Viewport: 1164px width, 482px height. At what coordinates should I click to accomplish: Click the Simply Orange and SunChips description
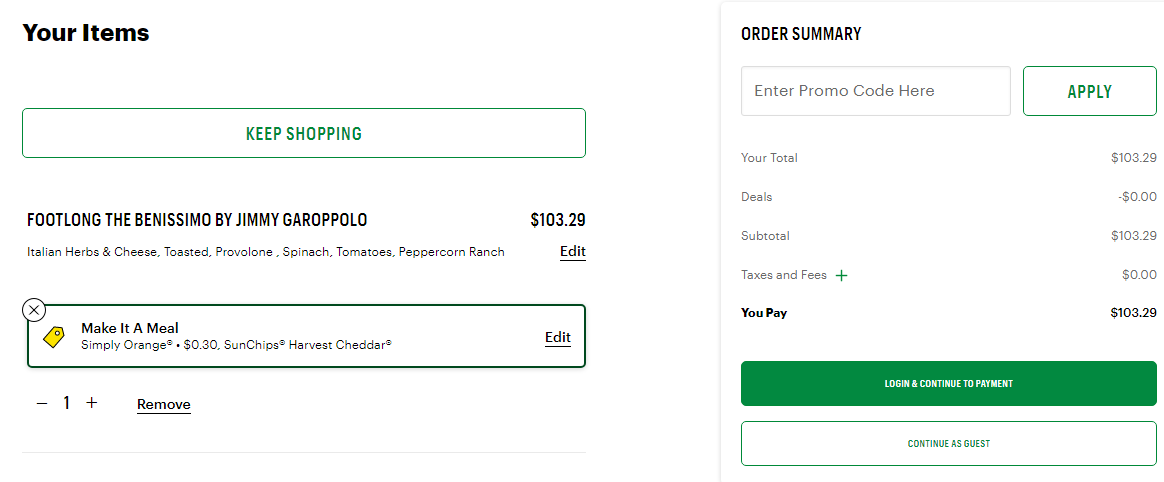point(236,345)
